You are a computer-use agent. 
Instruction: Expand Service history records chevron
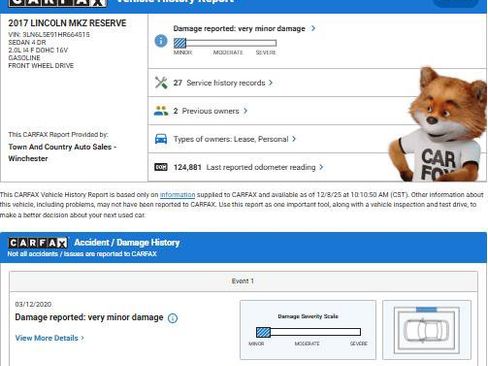pyautogui.click(x=271, y=82)
